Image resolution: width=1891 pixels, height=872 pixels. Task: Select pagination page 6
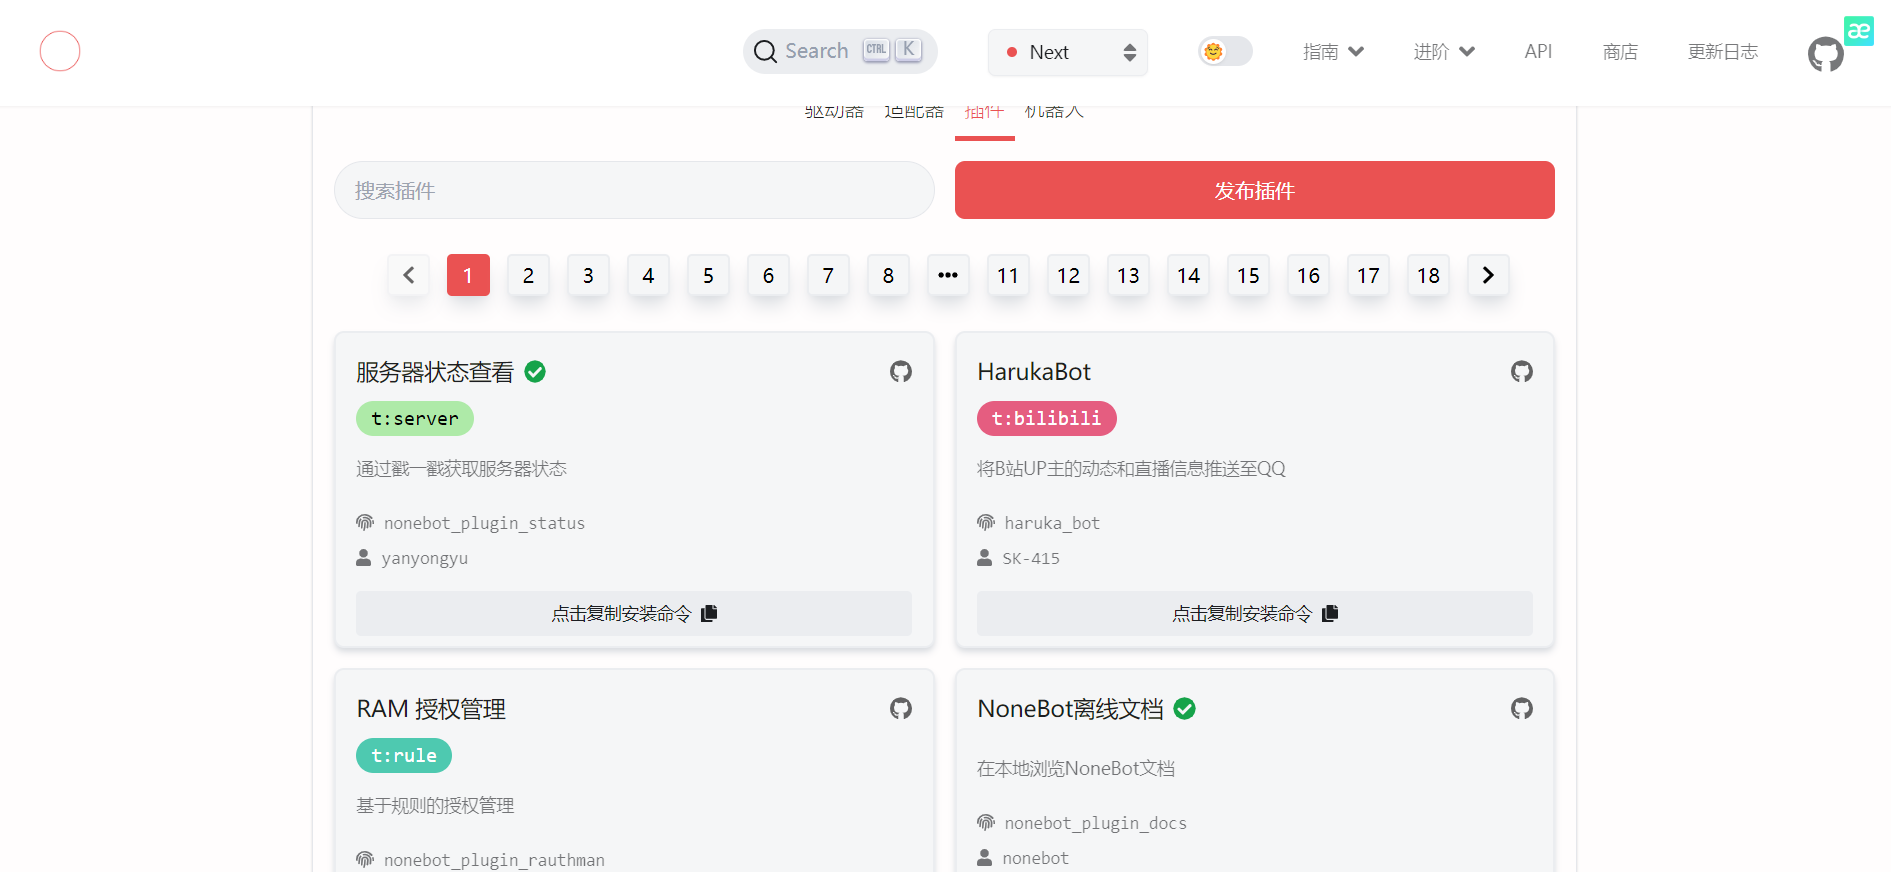pyautogui.click(x=768, y=275)
